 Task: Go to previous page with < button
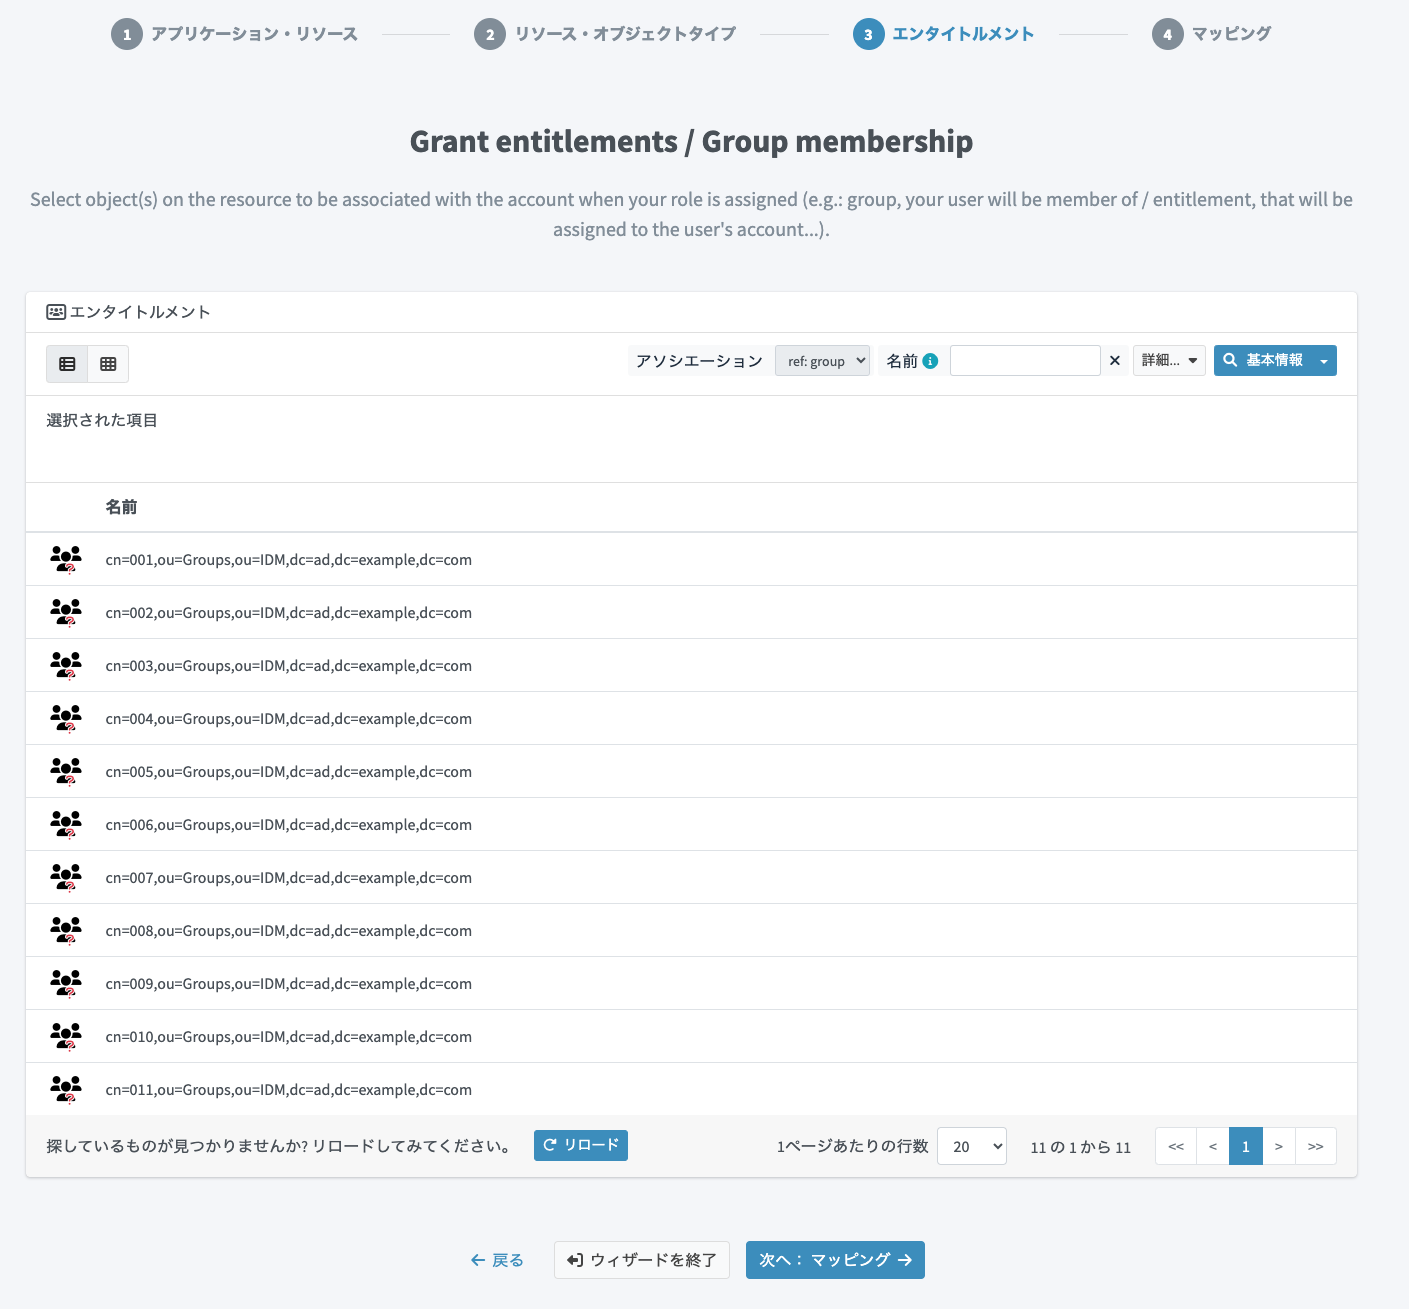[1213, 1146]
